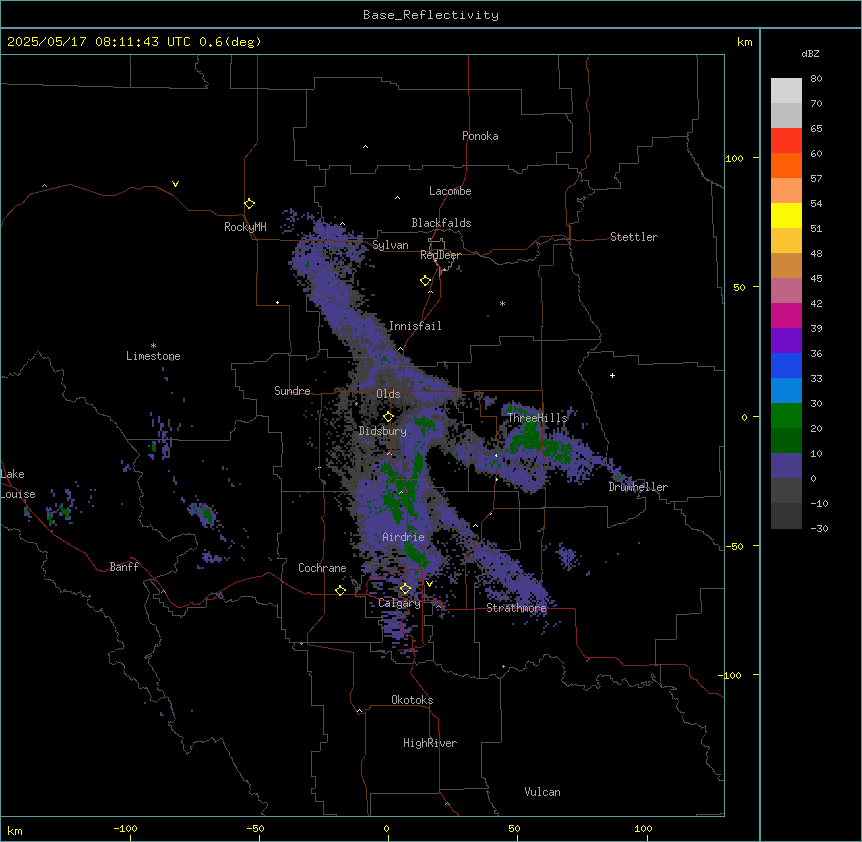Click the Base_Reflectivity title text

431,15
